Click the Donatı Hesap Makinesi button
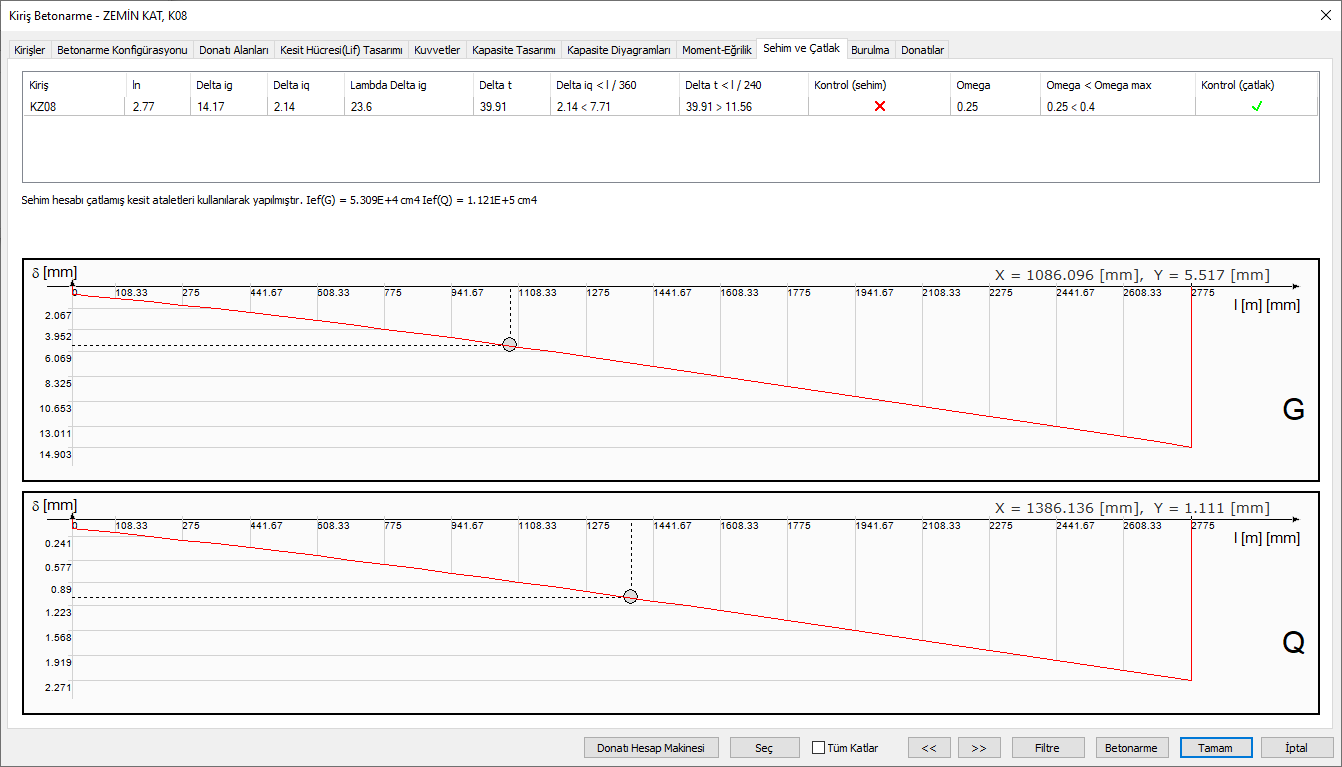Image resolution: width=1342 pixels, height=767 pixels. 651,748
